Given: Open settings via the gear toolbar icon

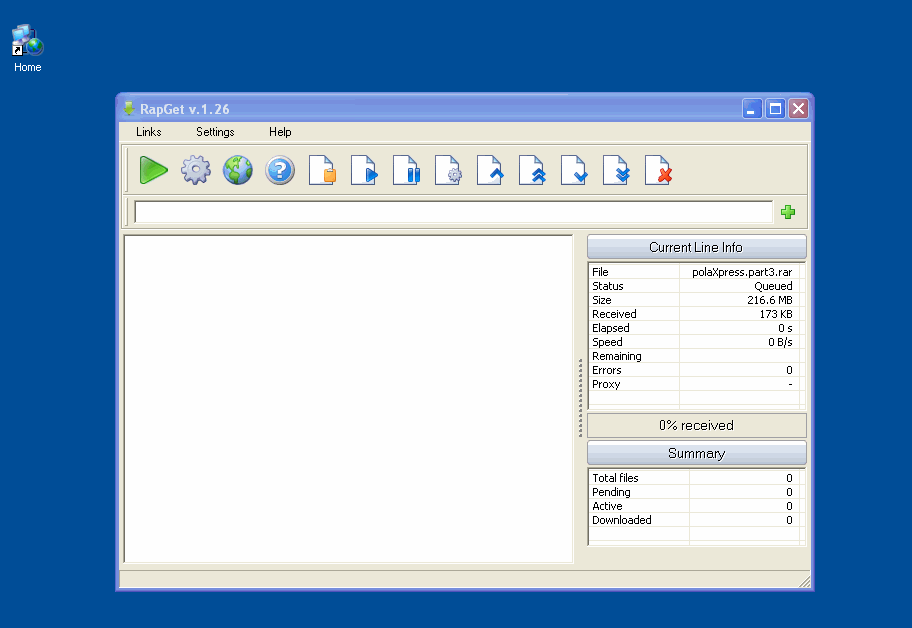Looking at the screenshot, I should coord(195,170).
